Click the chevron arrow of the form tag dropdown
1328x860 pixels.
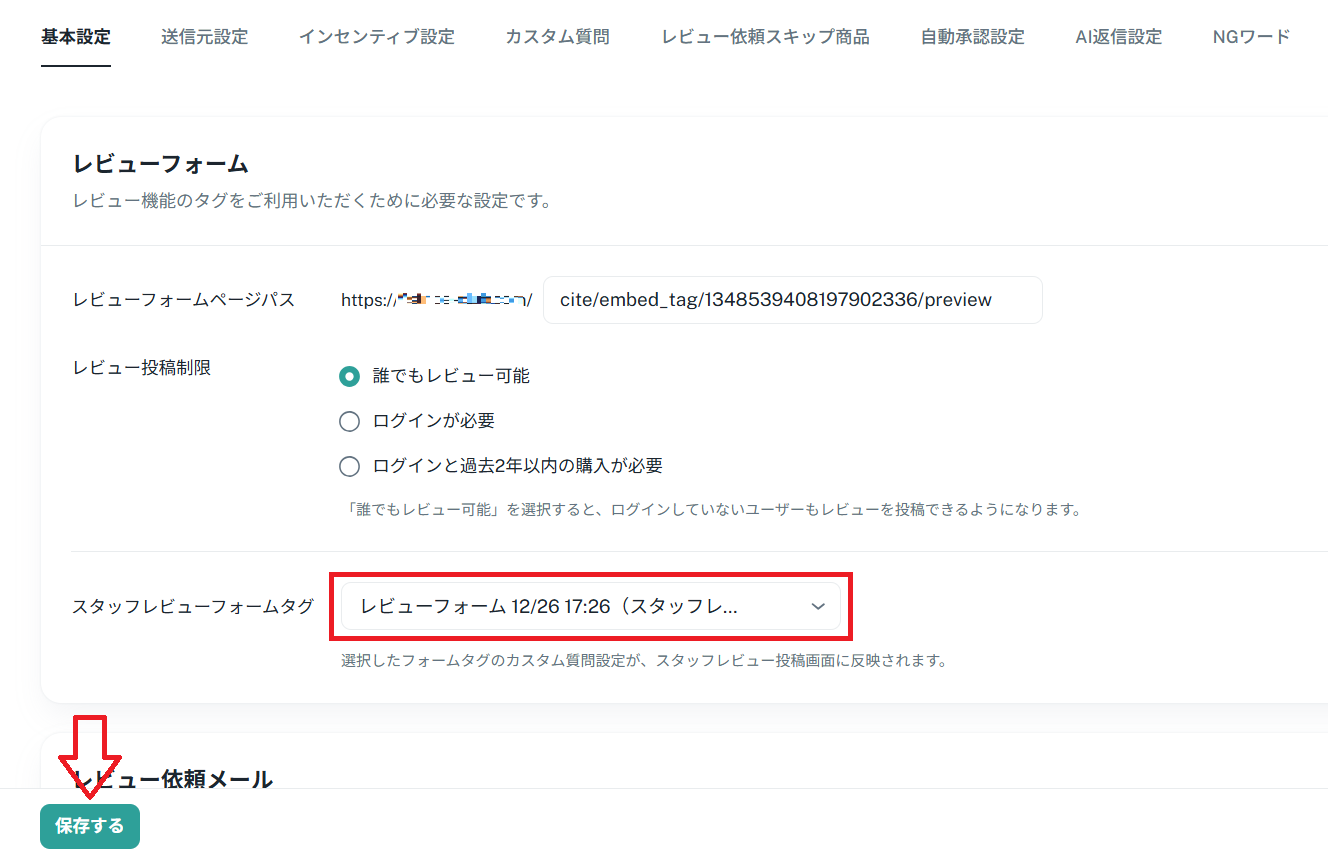coord(818,606)
